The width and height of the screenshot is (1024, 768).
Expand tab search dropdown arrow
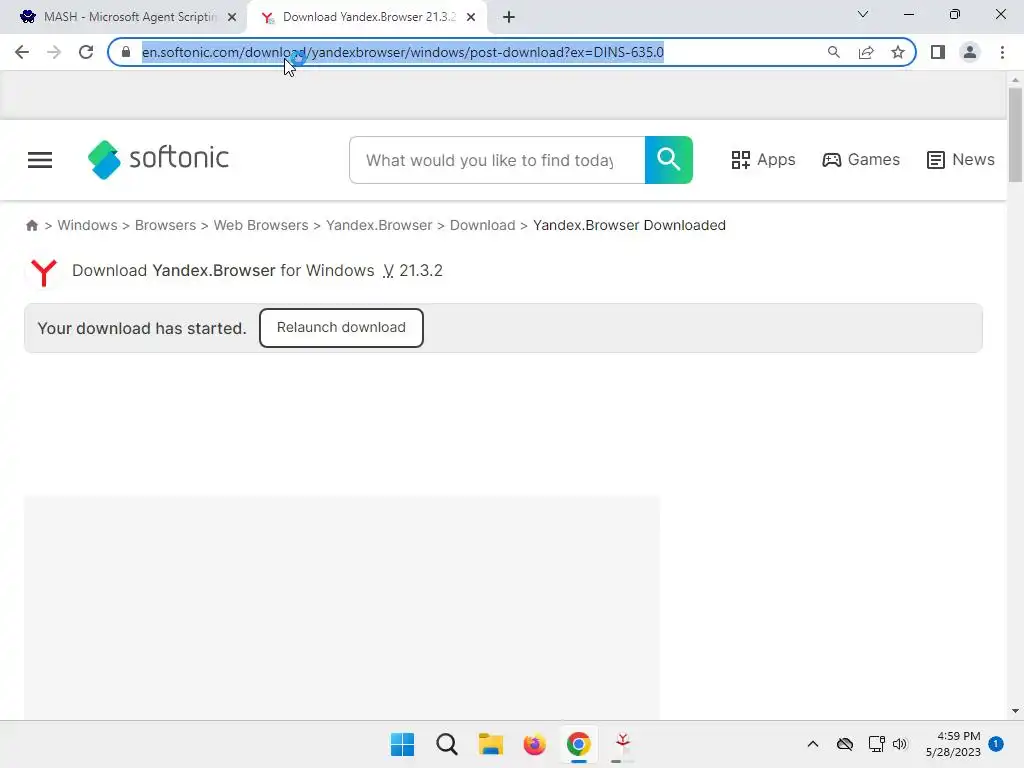tap(863, 14)
